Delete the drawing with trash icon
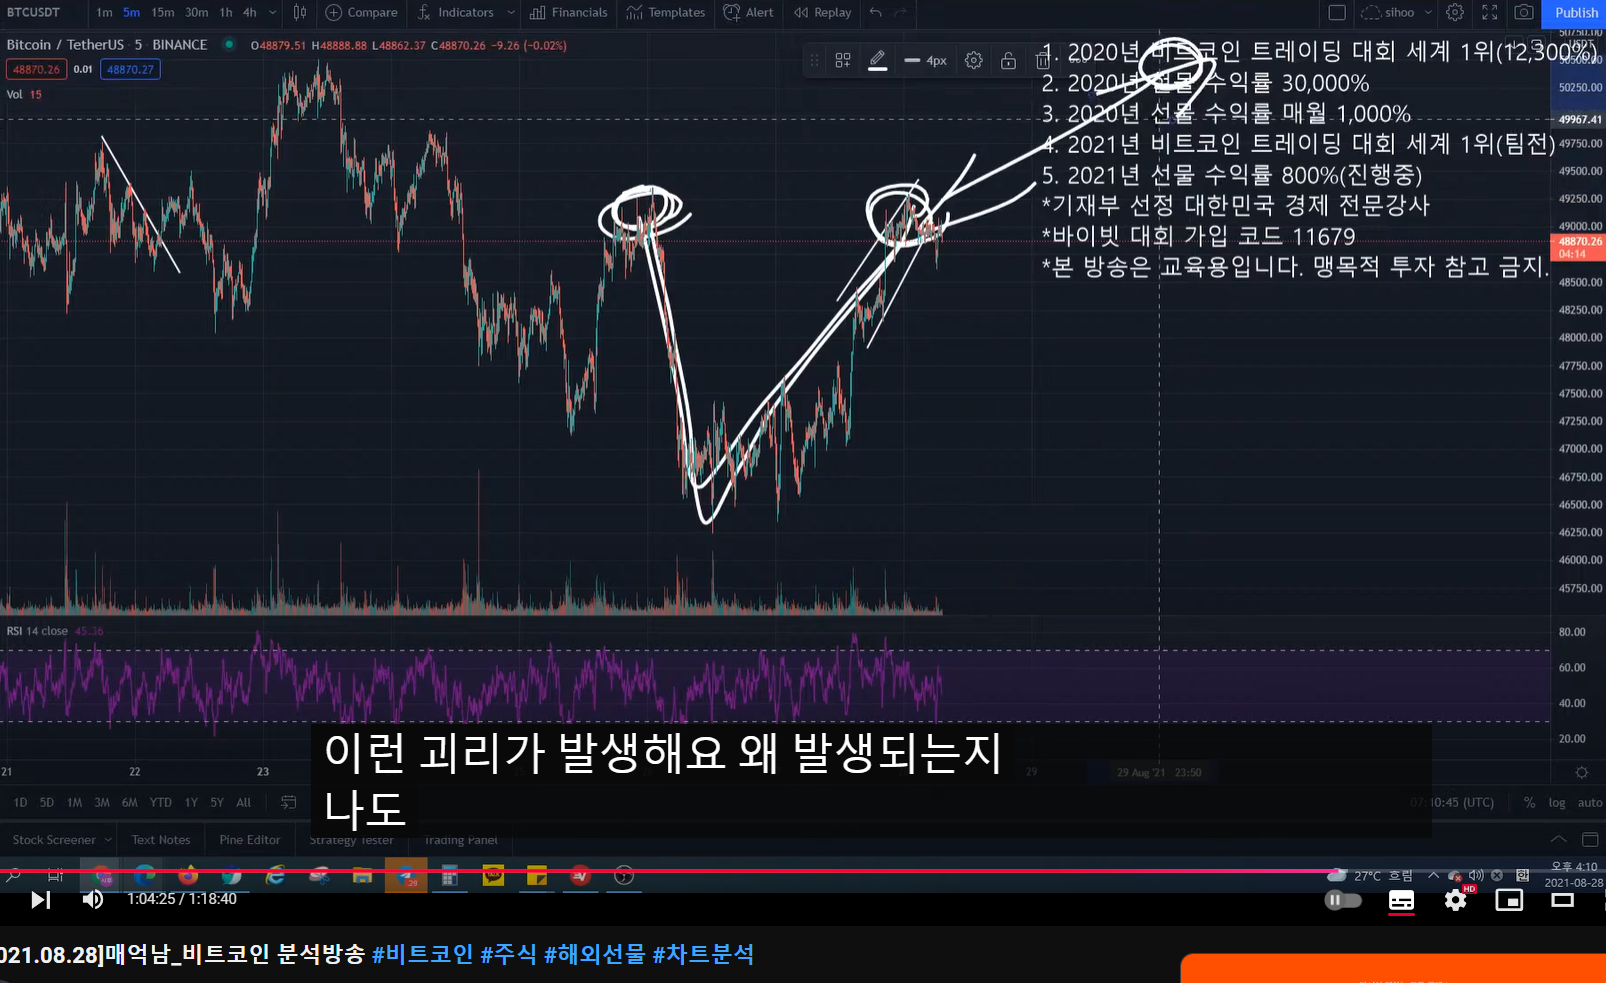This screenshot has height=983, width=1606. [1042, 61]
